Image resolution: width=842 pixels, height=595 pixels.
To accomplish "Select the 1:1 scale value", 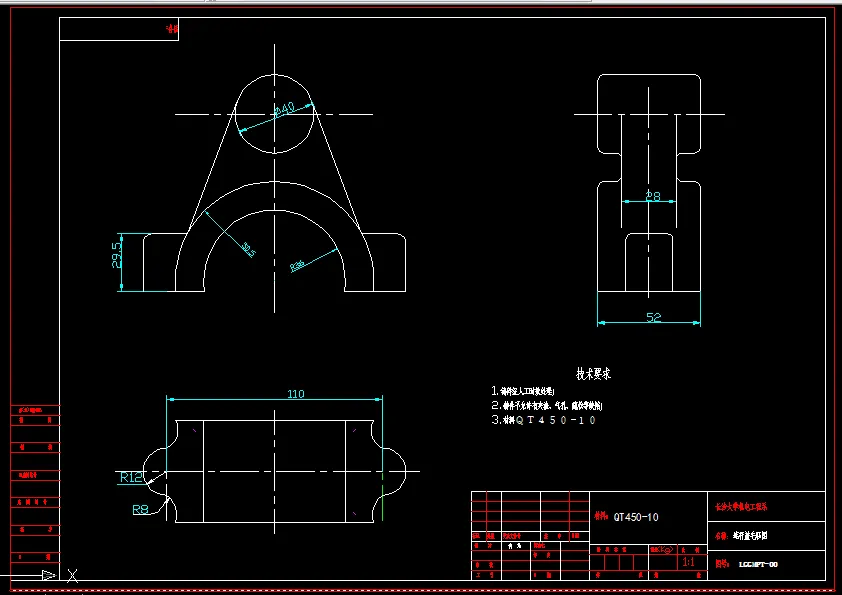I will point(688,562).
